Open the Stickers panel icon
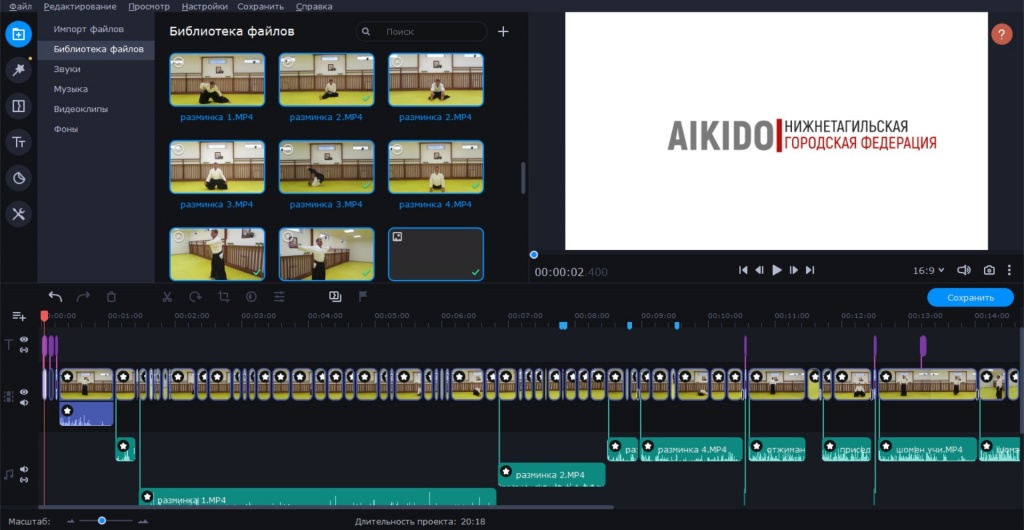This screenshot has height=530, width=1024. pos(18,178)
